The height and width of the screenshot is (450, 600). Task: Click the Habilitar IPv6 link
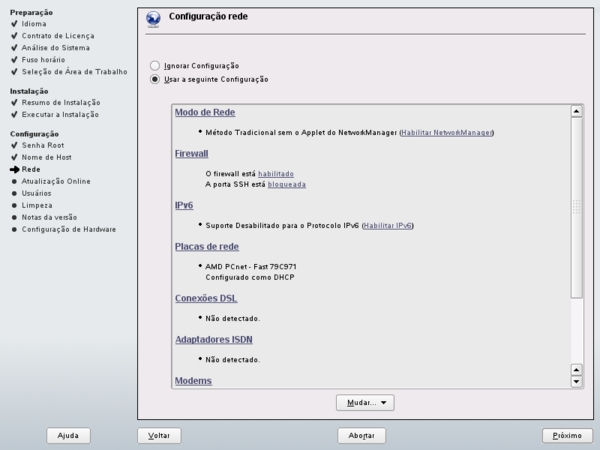point(387,225)
